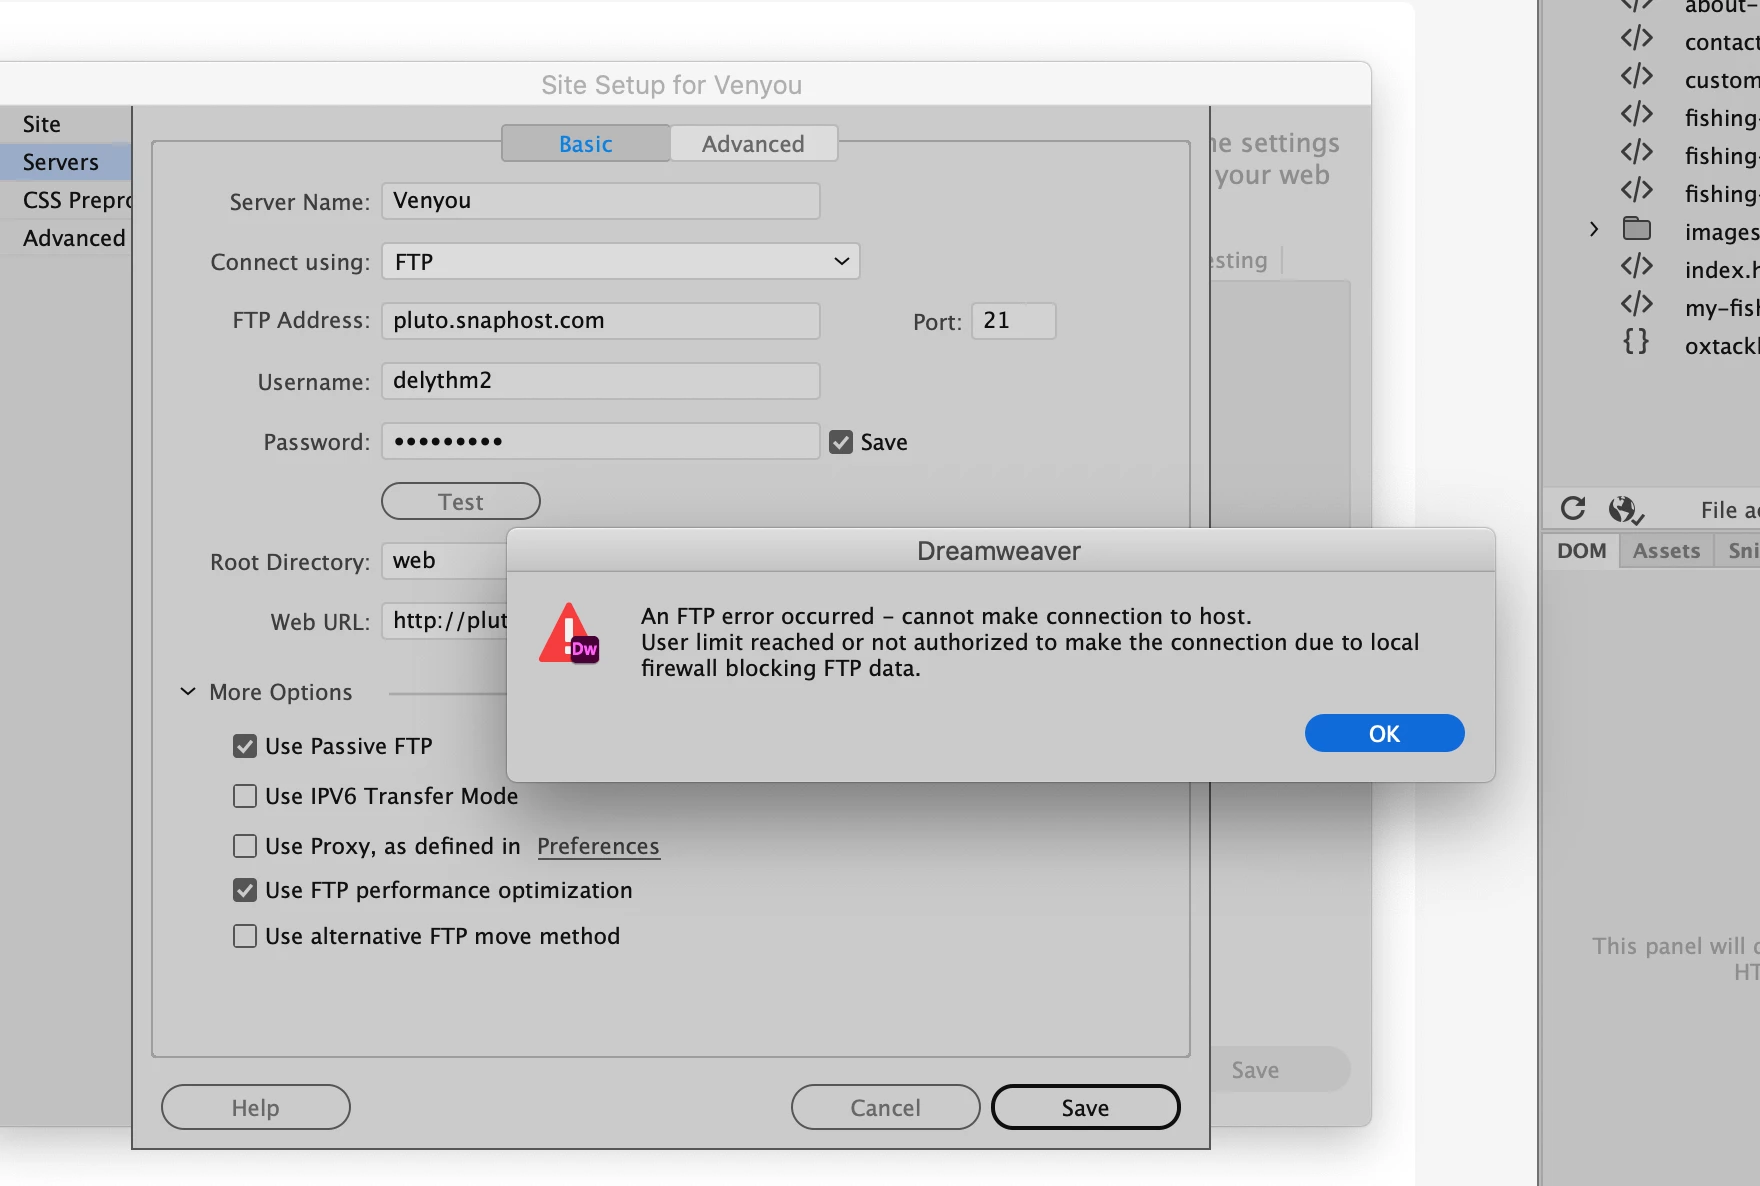The image size is (1760, 1186).
Task: Click Save in the server dialog
Action: coord(1085,1107)
